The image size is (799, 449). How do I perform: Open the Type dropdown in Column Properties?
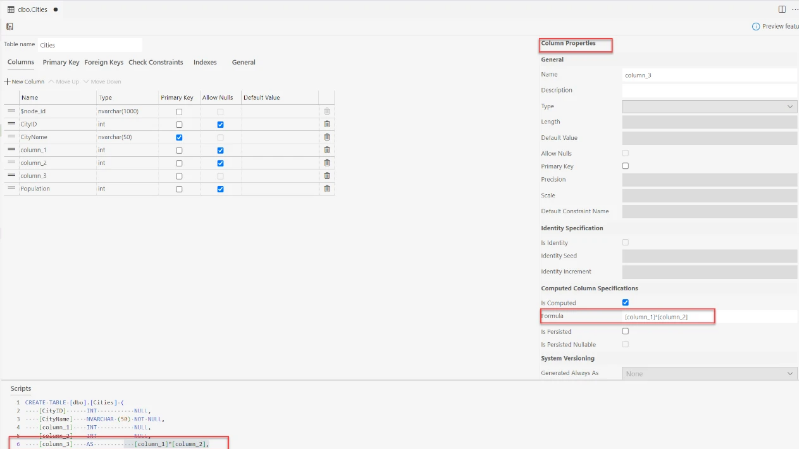coord(709,107)
